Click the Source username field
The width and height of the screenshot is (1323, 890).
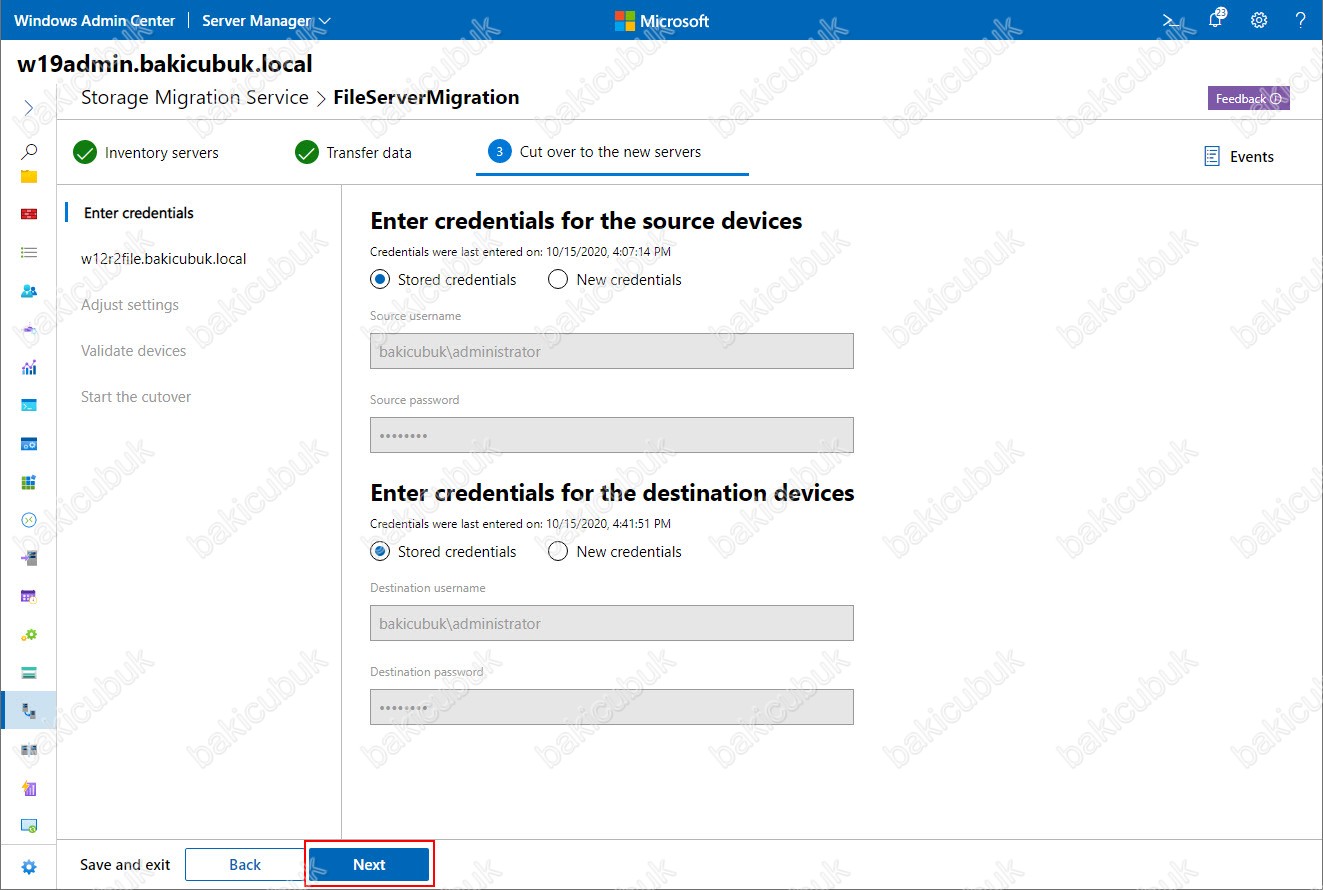click(x=612, y=351)
